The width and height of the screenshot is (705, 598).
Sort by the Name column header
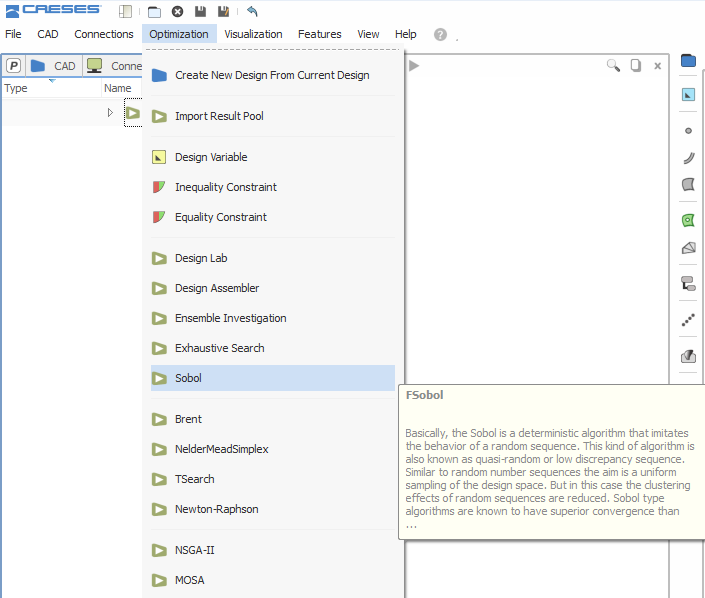122,88
